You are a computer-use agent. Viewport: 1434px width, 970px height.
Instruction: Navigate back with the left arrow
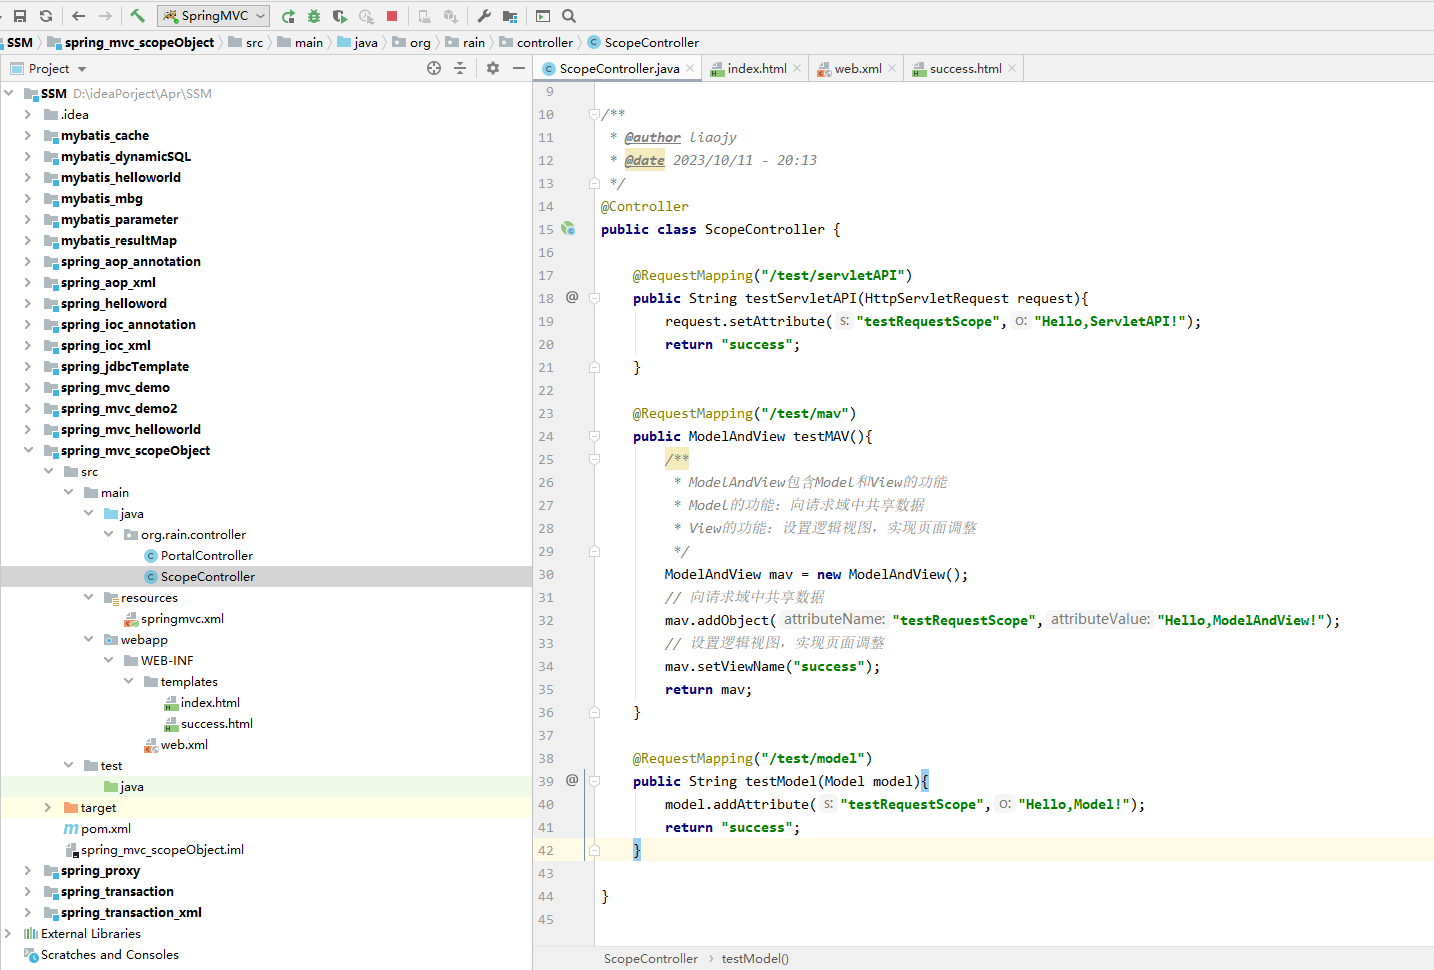point(78,16)
